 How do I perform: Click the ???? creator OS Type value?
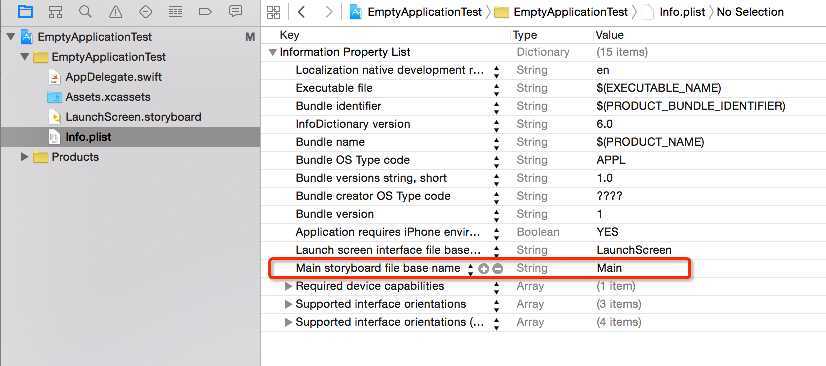[x=609, y=196]
